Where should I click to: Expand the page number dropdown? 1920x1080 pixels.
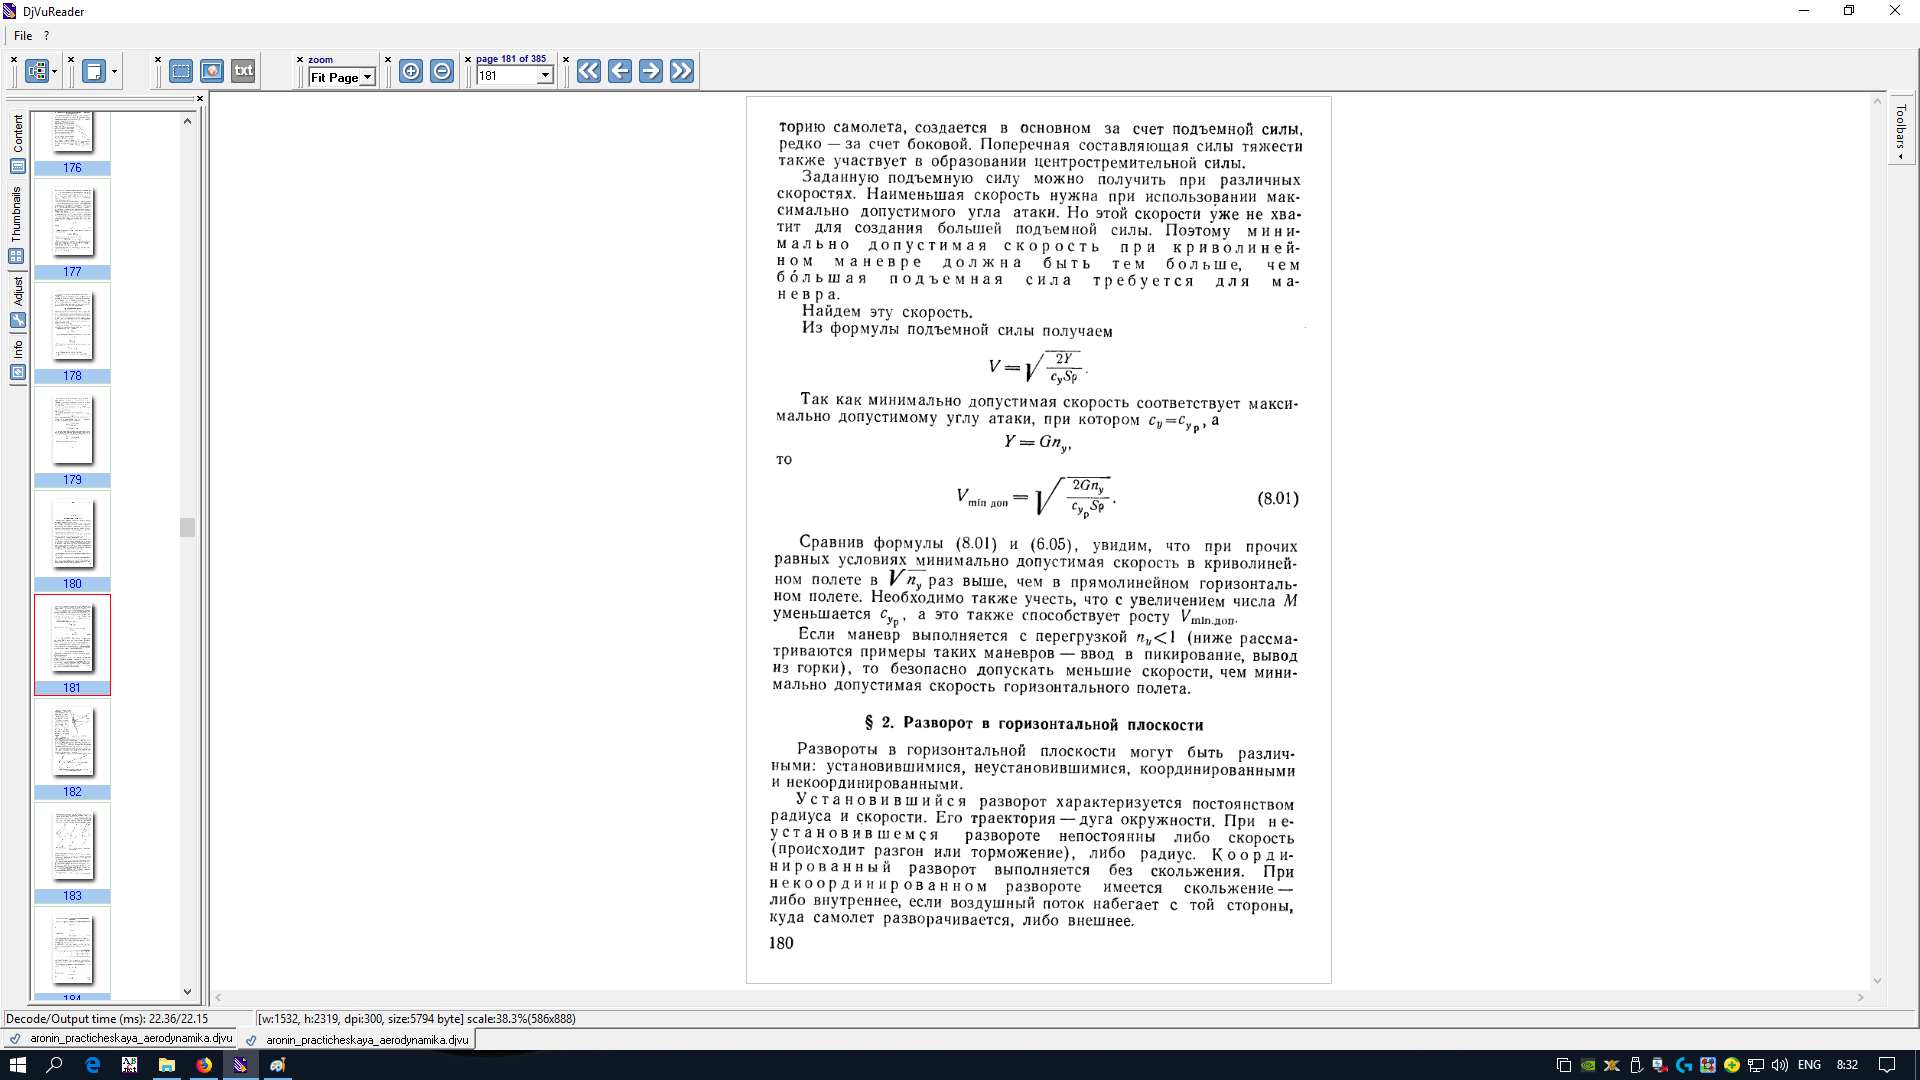(x=545, y=76)
